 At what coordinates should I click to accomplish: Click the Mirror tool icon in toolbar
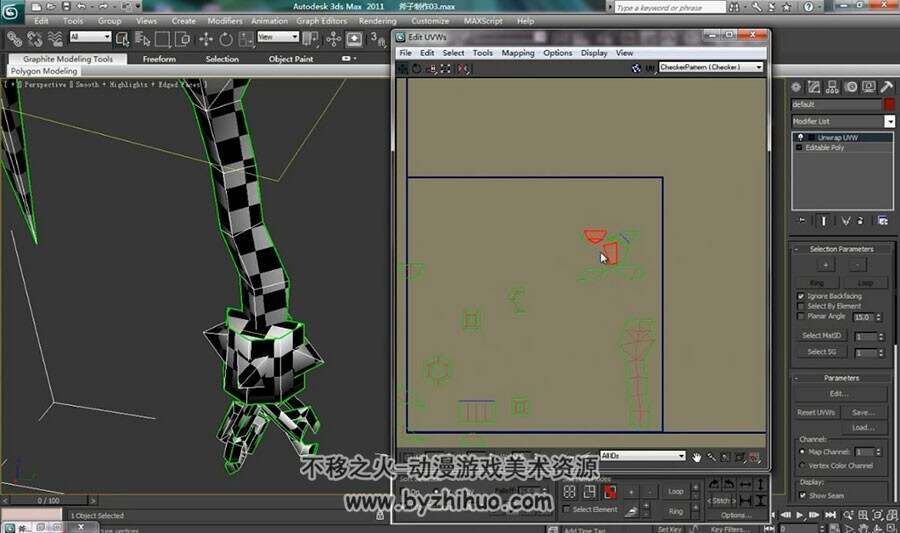pos(310,39)
